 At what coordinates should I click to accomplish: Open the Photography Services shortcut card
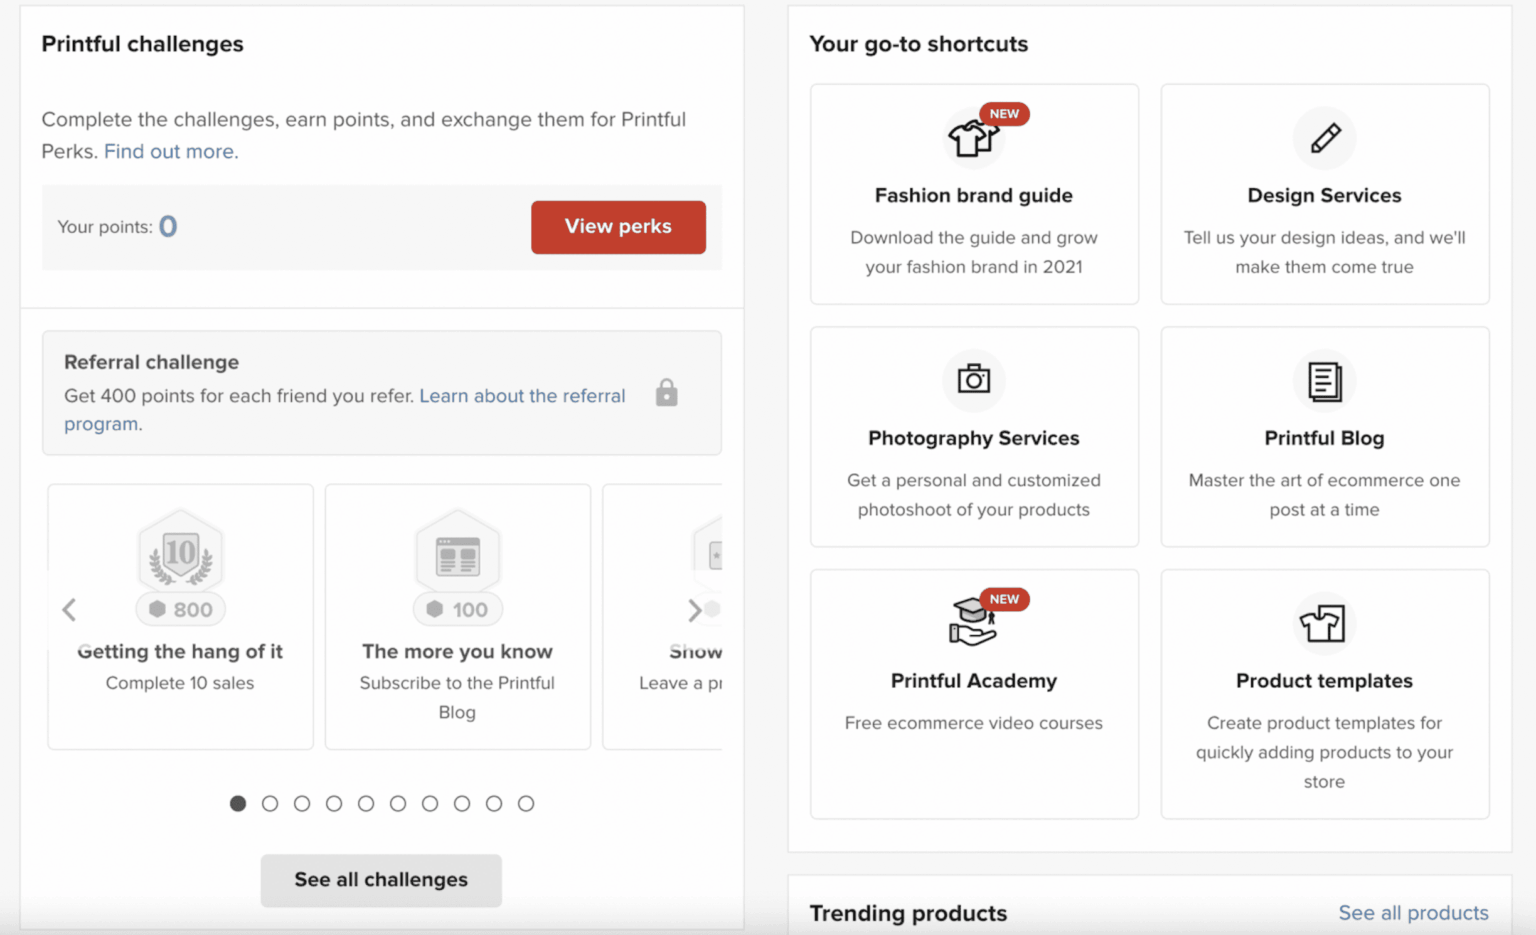[973, 437]
